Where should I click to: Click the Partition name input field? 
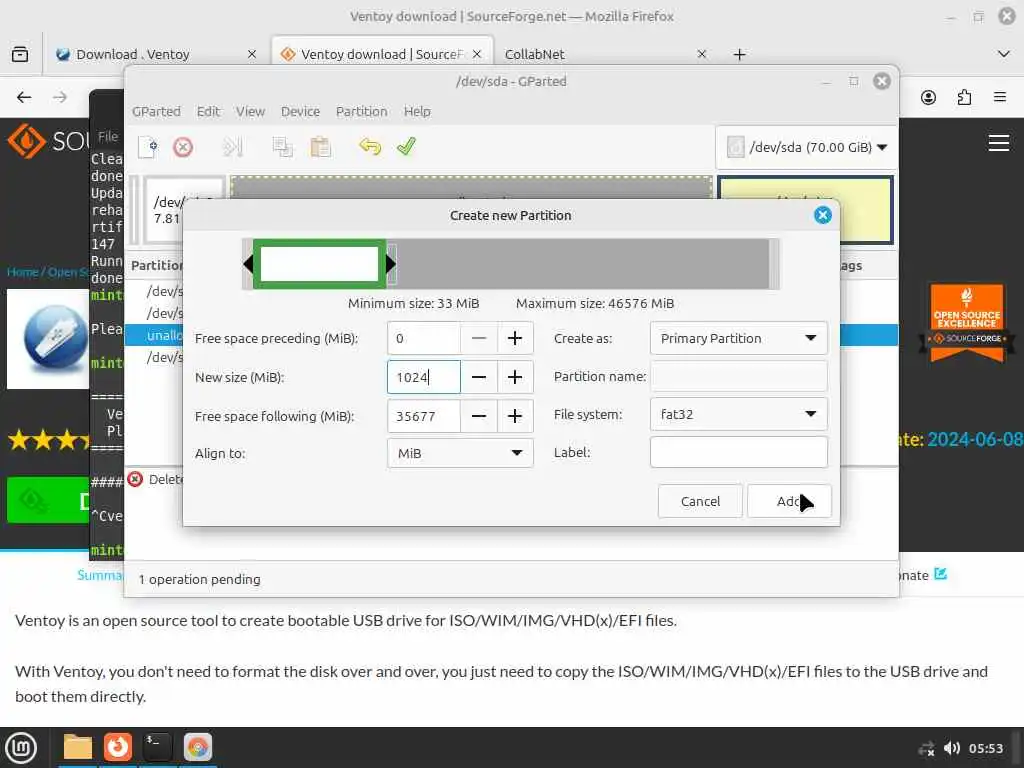coord(739,376)
